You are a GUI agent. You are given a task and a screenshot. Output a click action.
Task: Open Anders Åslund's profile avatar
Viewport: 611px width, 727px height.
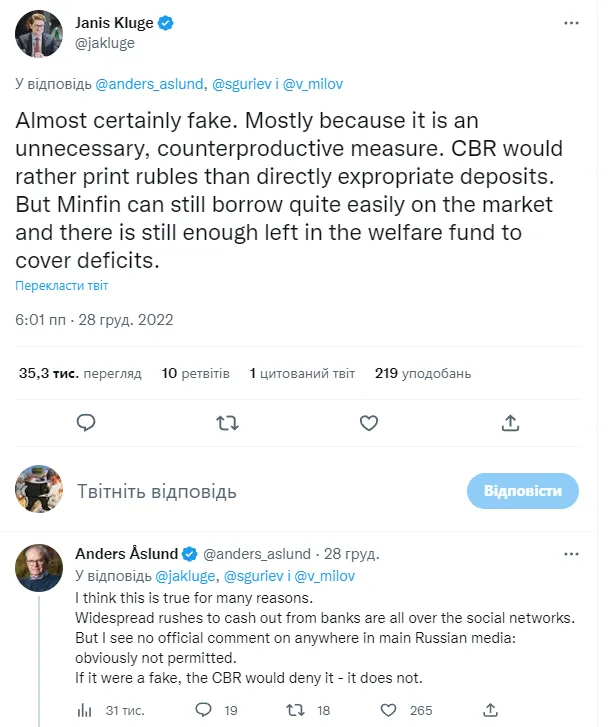pyautogui.click(x=40, y=568)
